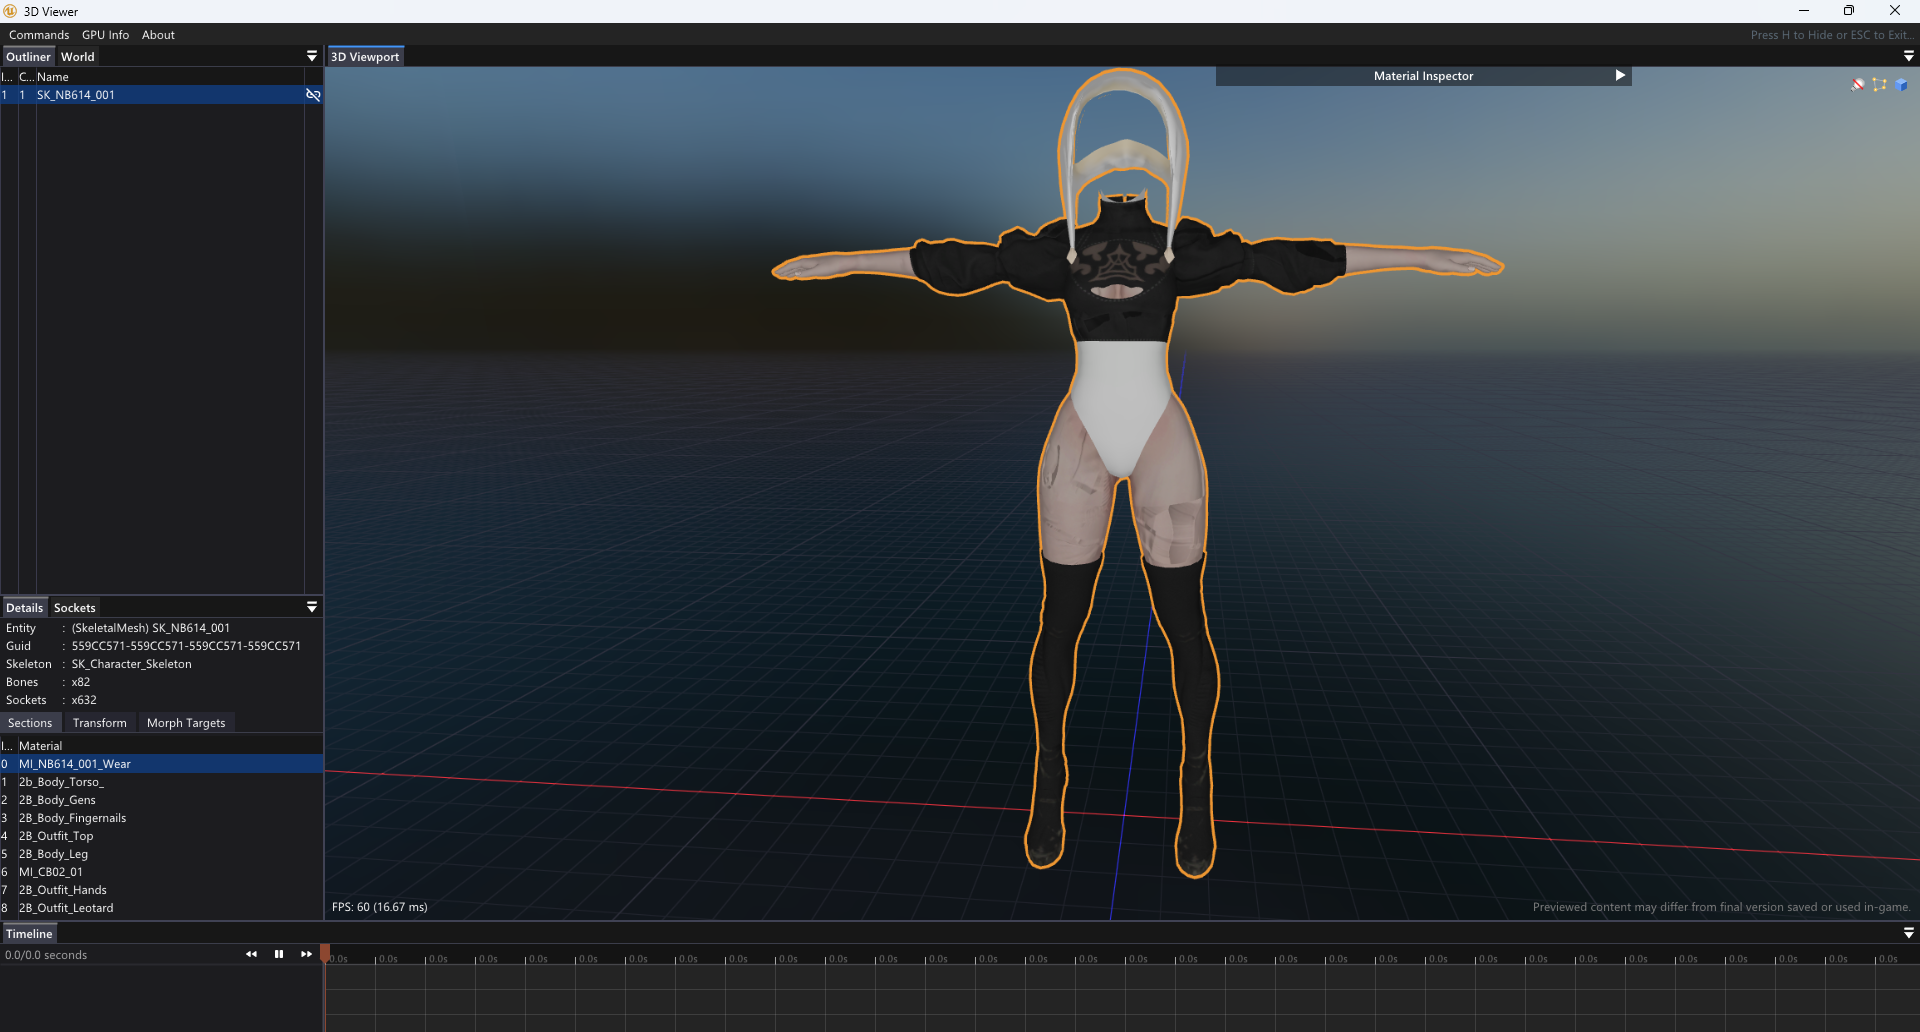Open the 3D Viewport panel dropdown menu
Image resolution: width=1920 pixels, height=1032 pixels.
click(x=1909, y=56)
